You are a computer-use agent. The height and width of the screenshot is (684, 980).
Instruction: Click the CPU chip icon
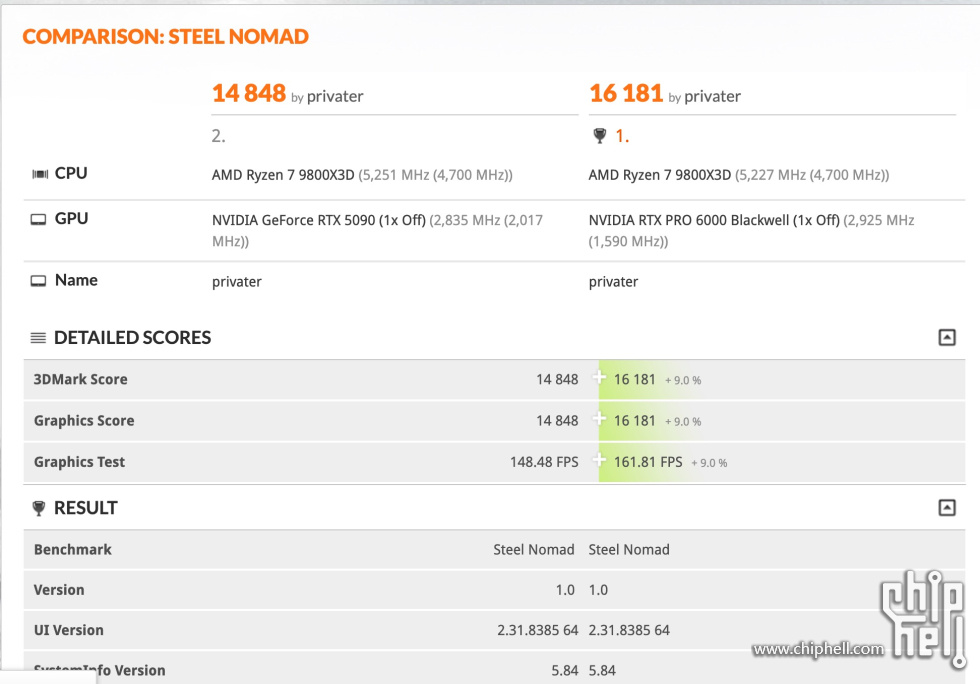(x=39, y=174)
